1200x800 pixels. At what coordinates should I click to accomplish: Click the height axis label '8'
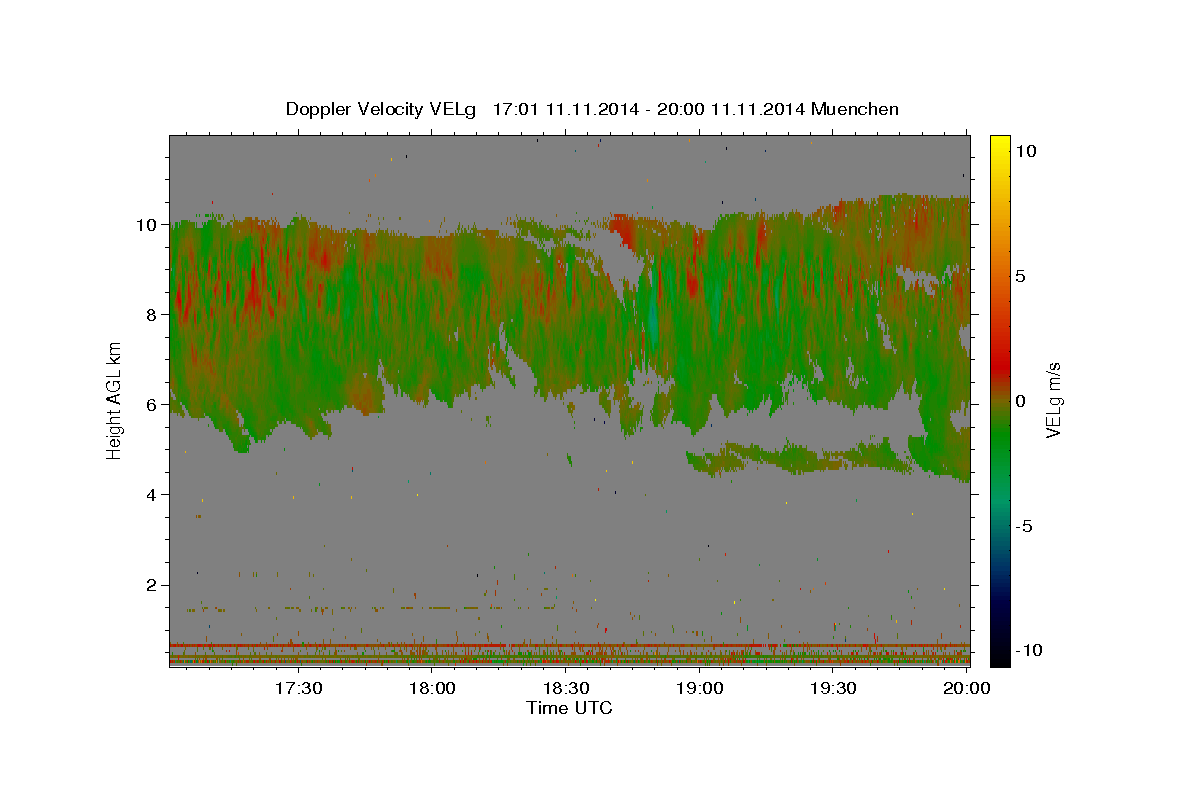click(153, 315)
